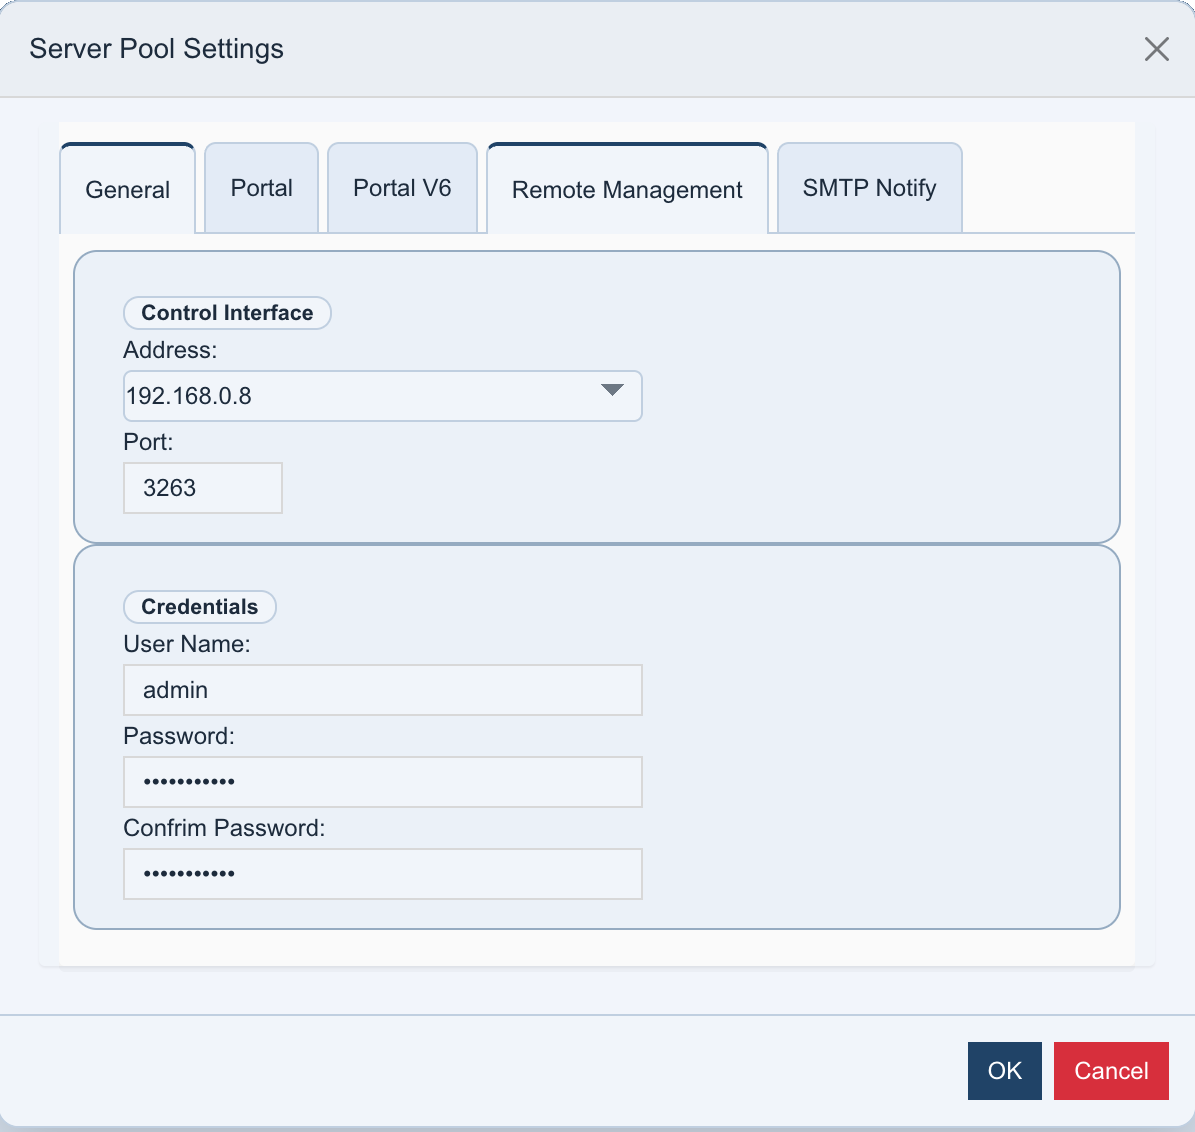Image resolution: width=1195 pixels, height=1132 pixels.
Task: Select the User Name field containing admin
Action: tap(382, 690)
